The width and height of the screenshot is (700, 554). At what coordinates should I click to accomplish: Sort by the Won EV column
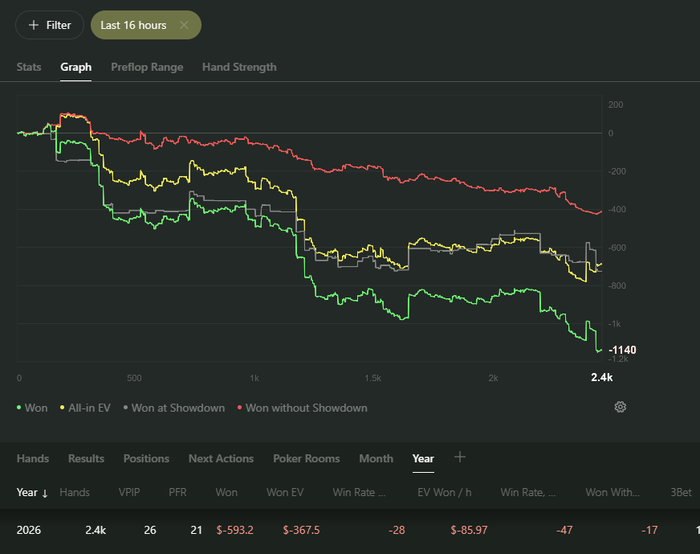pyautogui.click(x=285, y=492)
